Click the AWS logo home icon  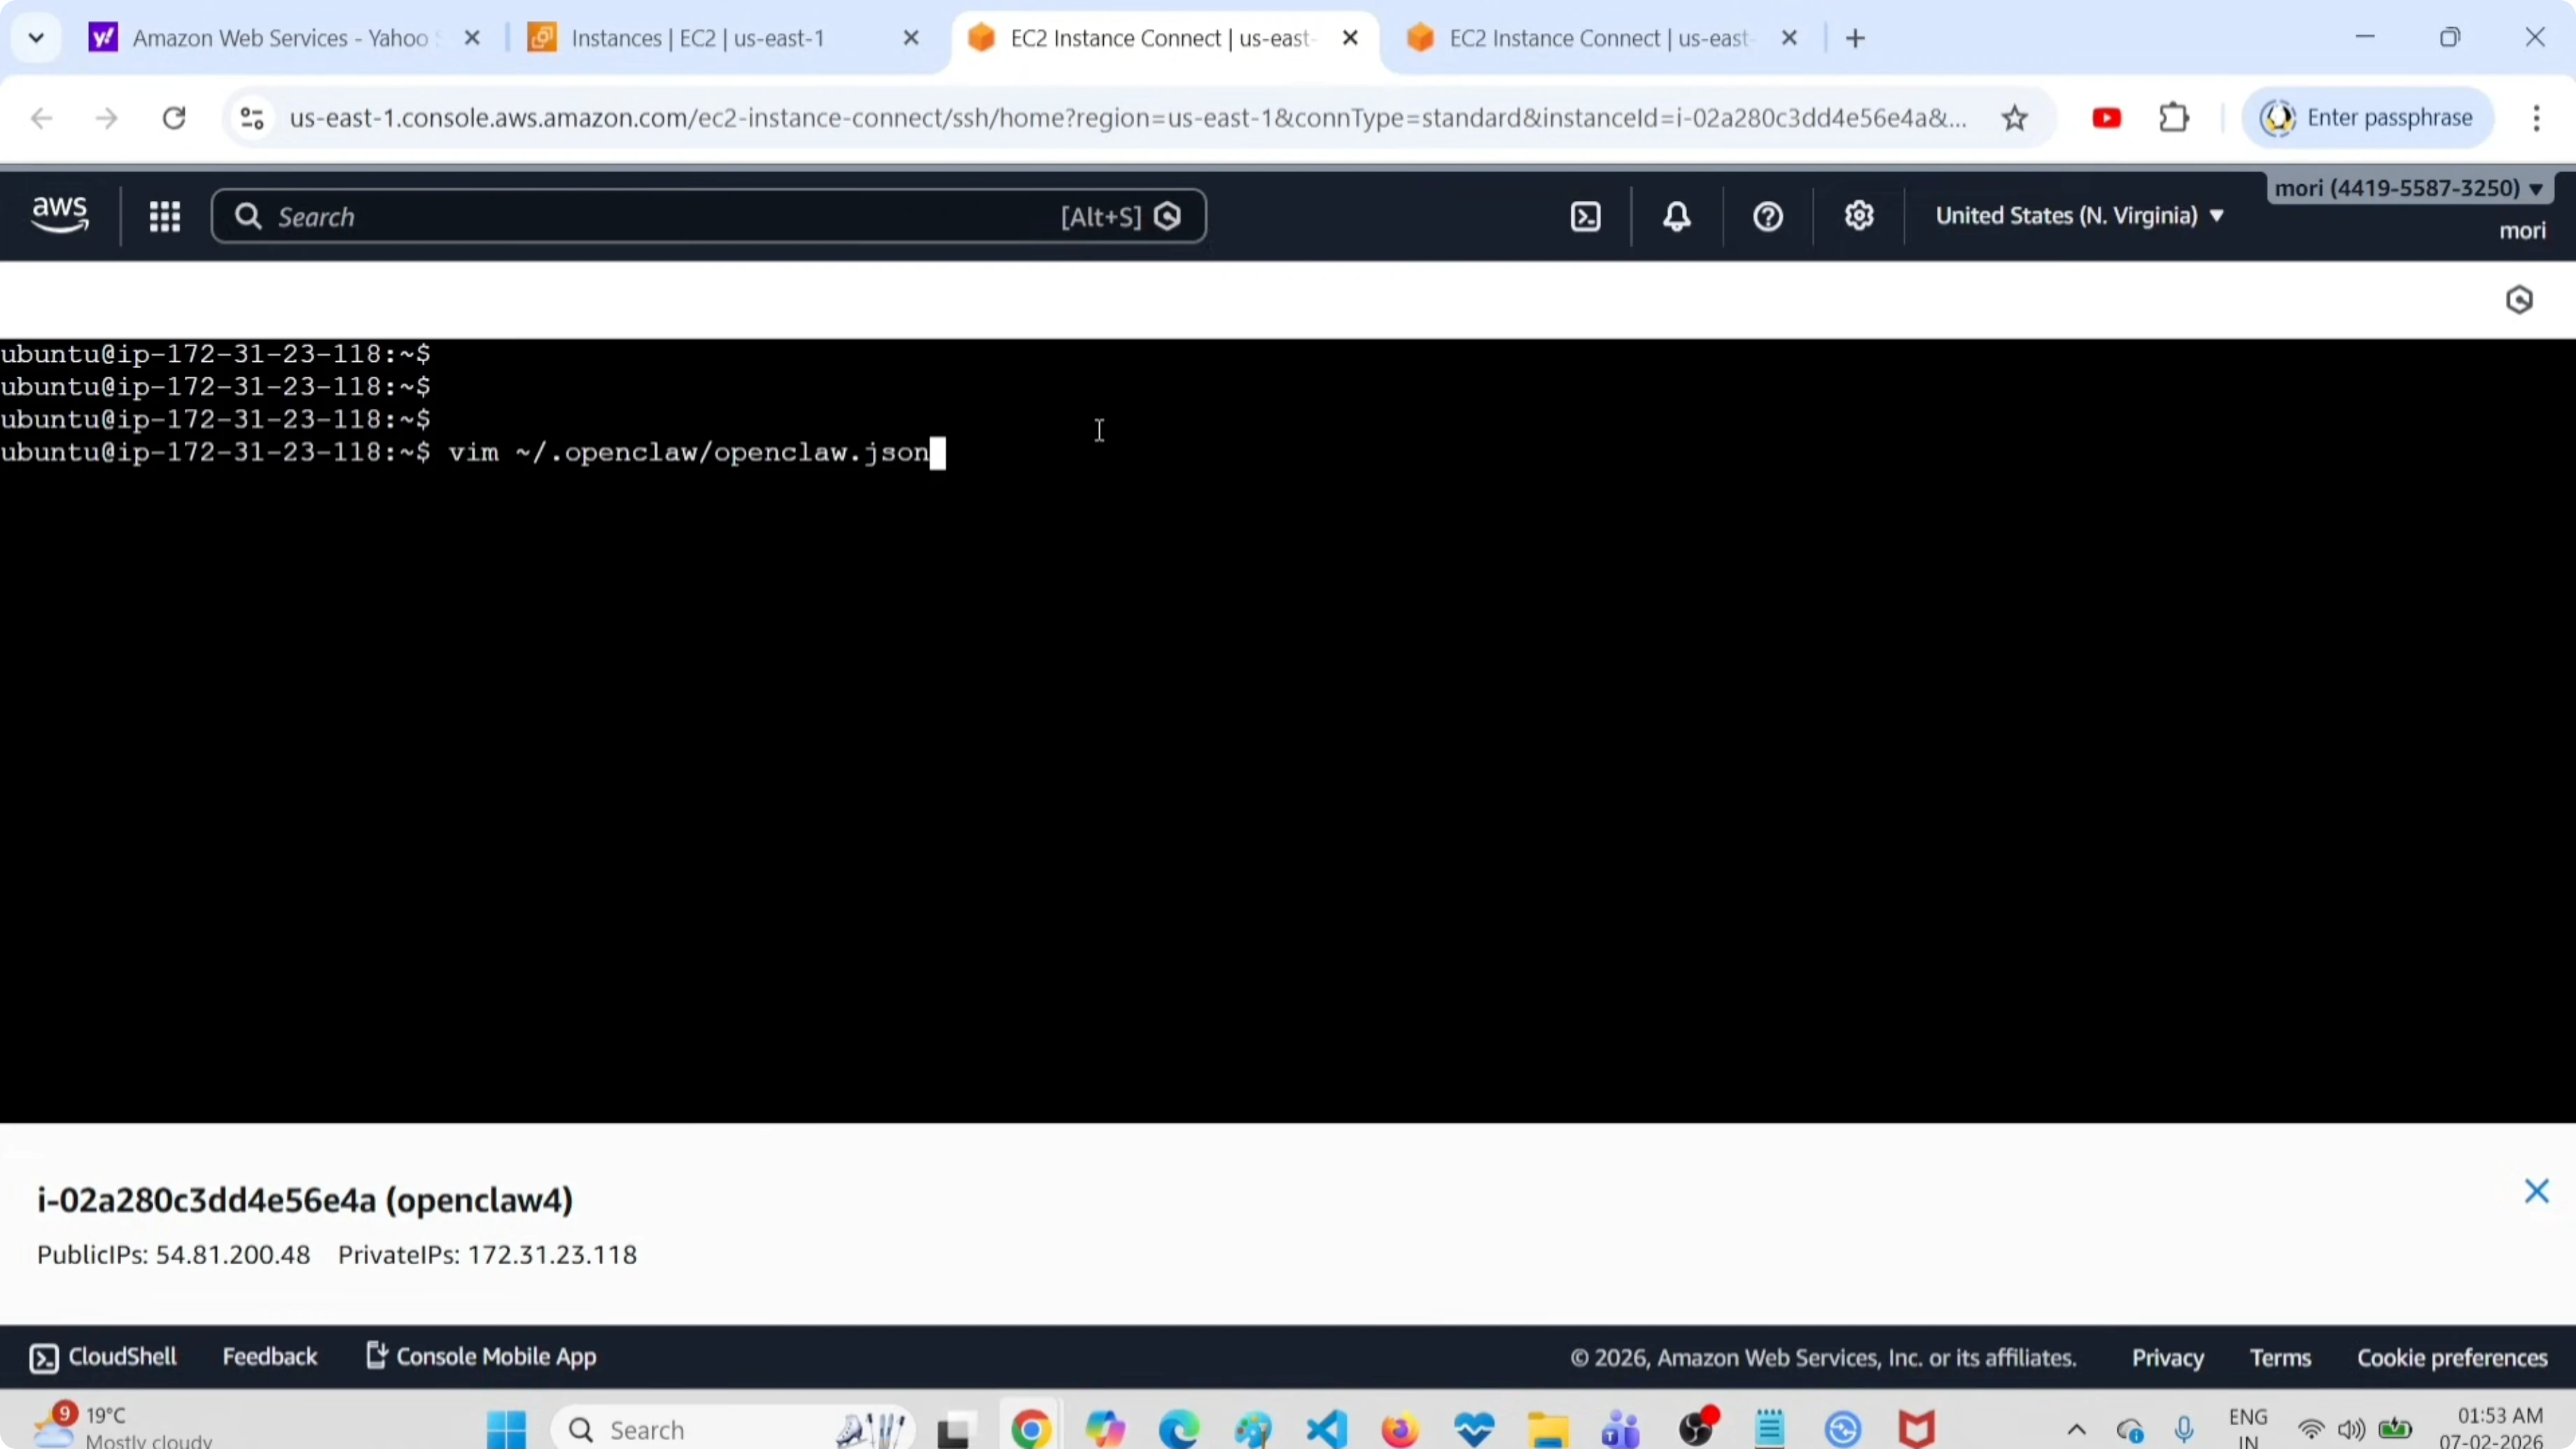point(60,214)
